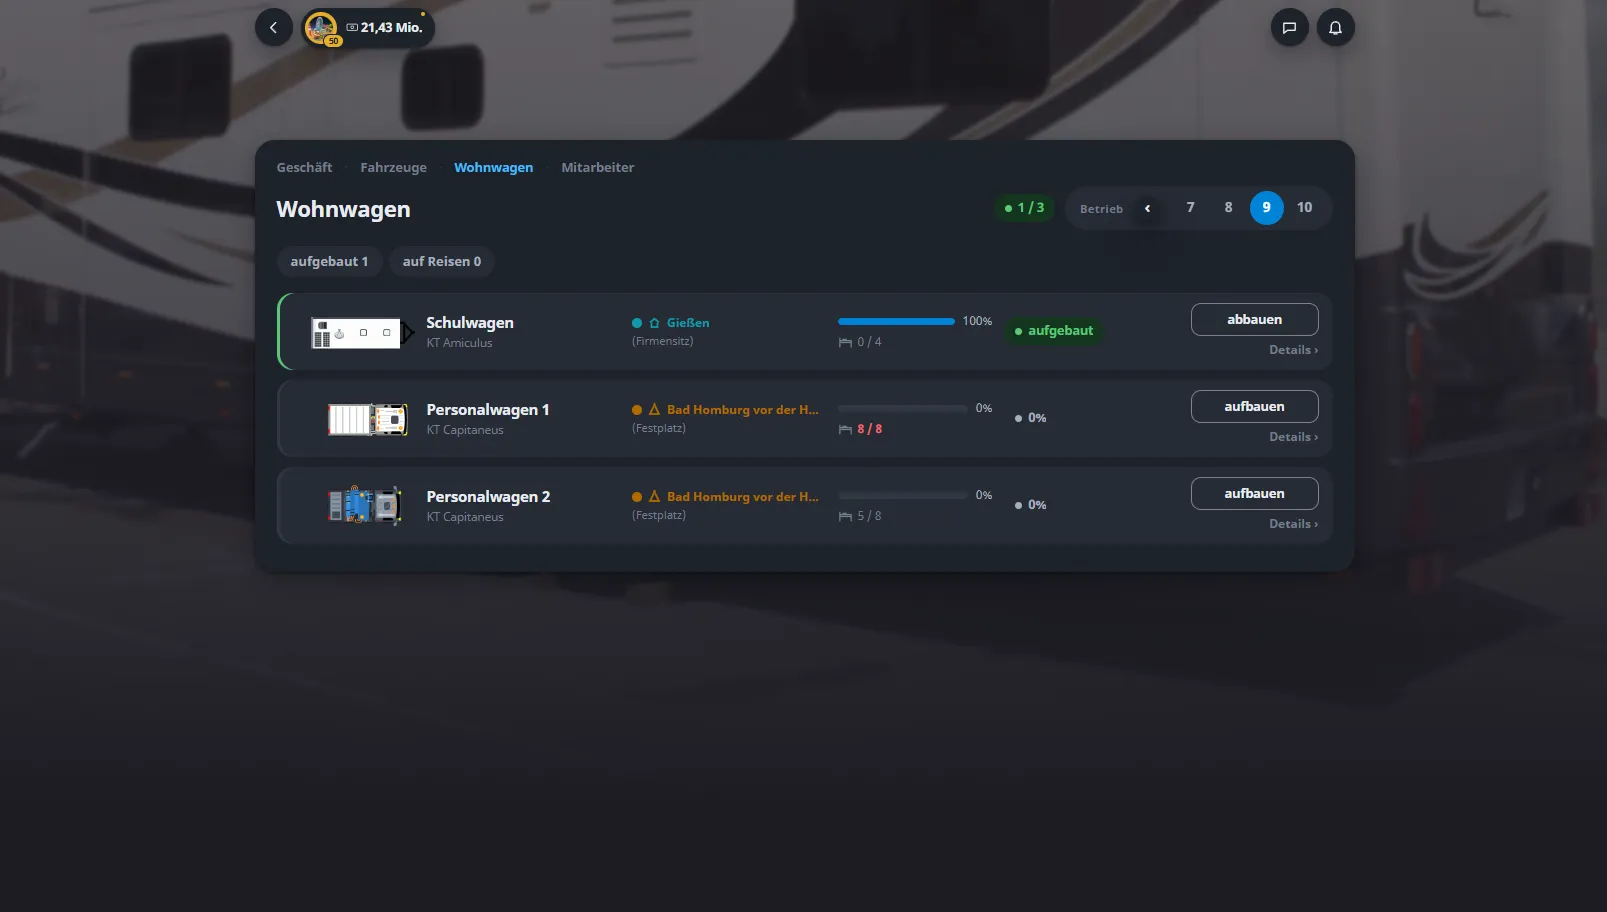
Task: Open the player avatar with level 50 badge
Action: pyautogui.click(x=322, y=28)
